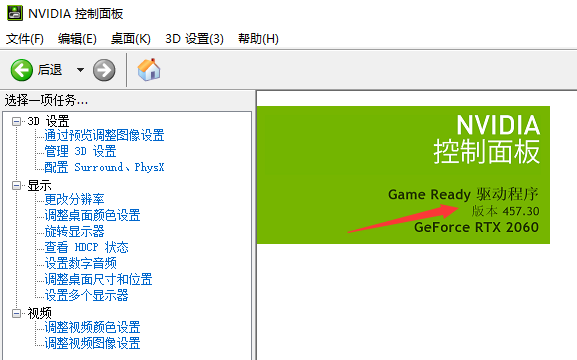Image resolution: width=577 pixels, height=360 pixels.
Task: Select 设置多个显示器 task
Action: (x=86, y=296)
